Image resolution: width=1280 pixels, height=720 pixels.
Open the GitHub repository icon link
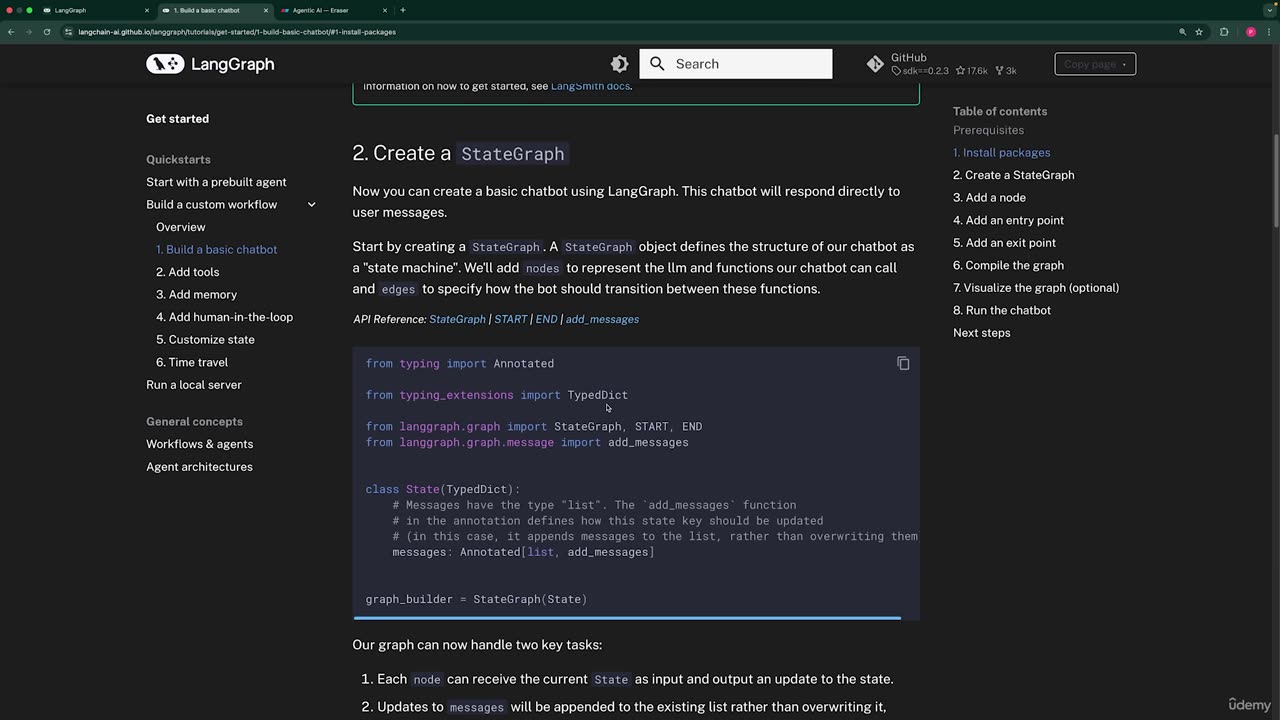pyautogui.click(x=875, y=64)
